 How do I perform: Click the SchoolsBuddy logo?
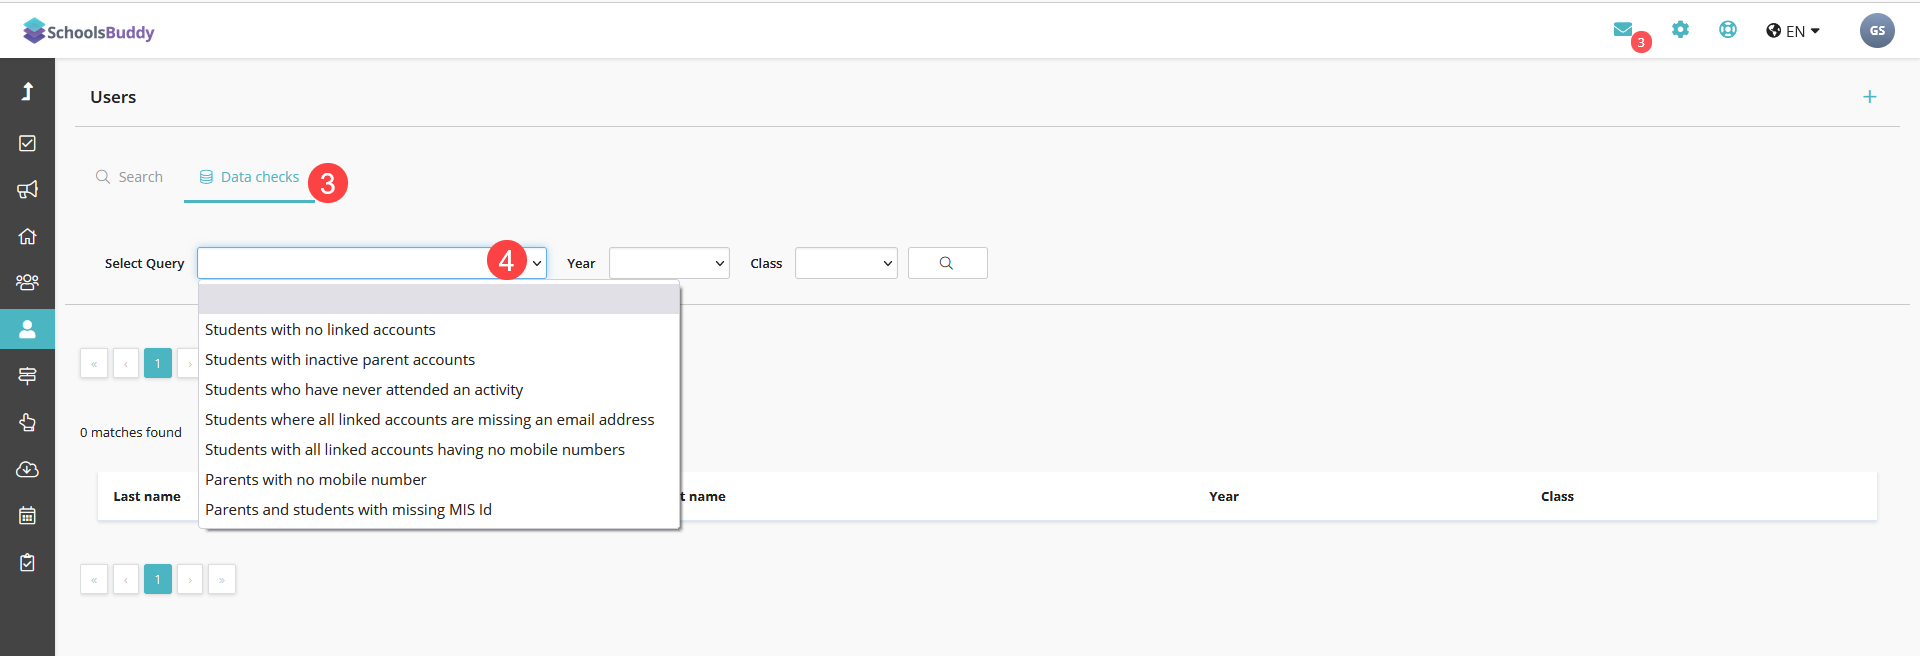(x=89, y=32)
